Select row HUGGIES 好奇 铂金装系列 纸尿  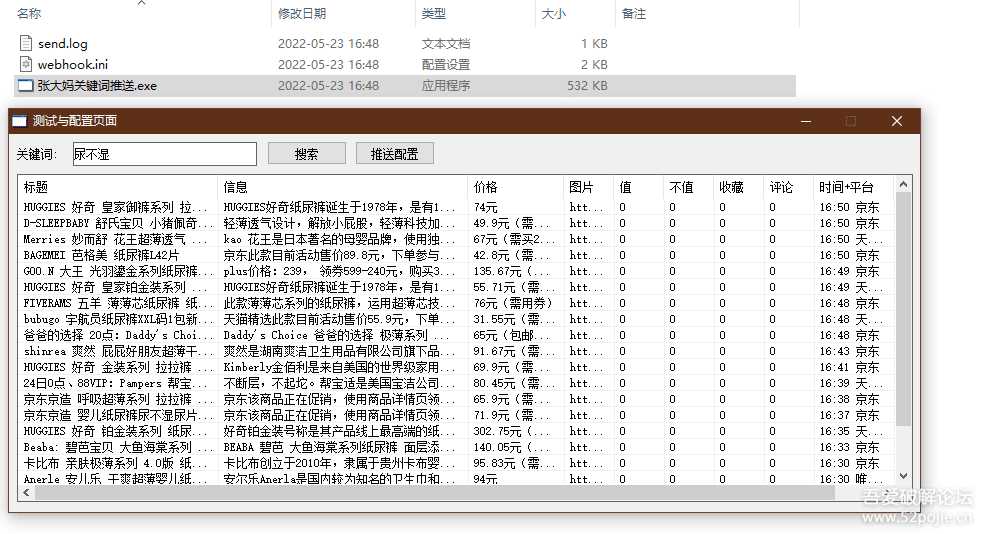457,431
